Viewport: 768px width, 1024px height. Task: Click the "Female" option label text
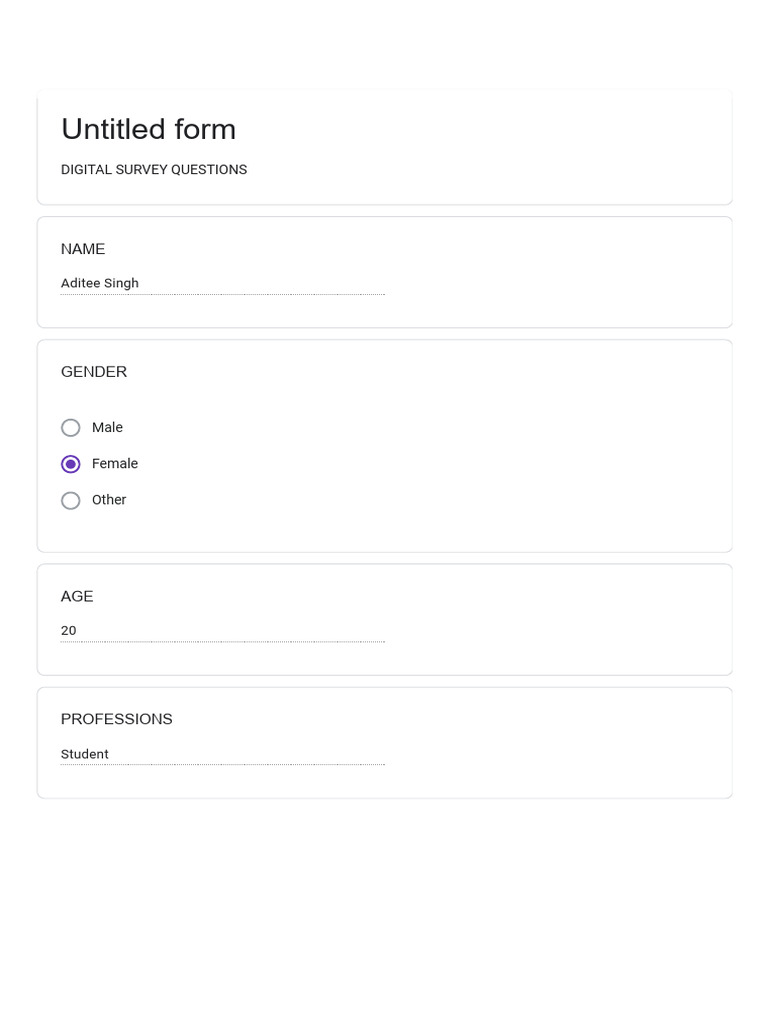click(115, 464)
